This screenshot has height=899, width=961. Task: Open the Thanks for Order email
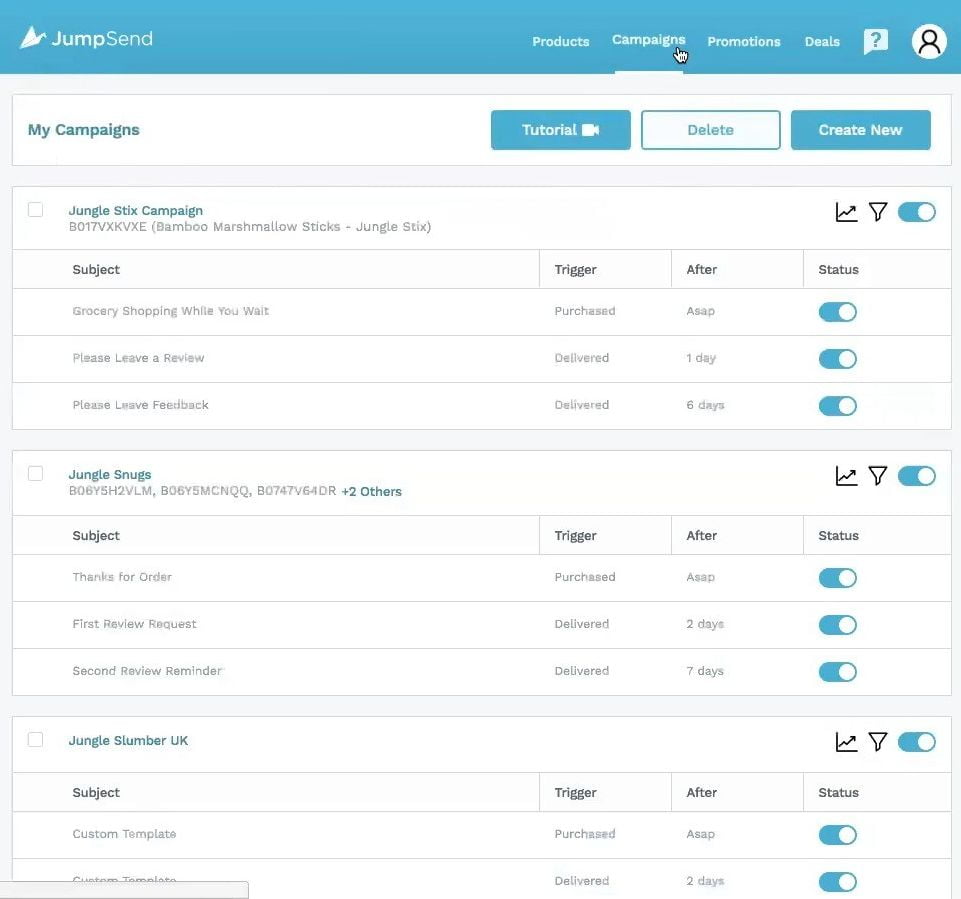coord(122,577)
